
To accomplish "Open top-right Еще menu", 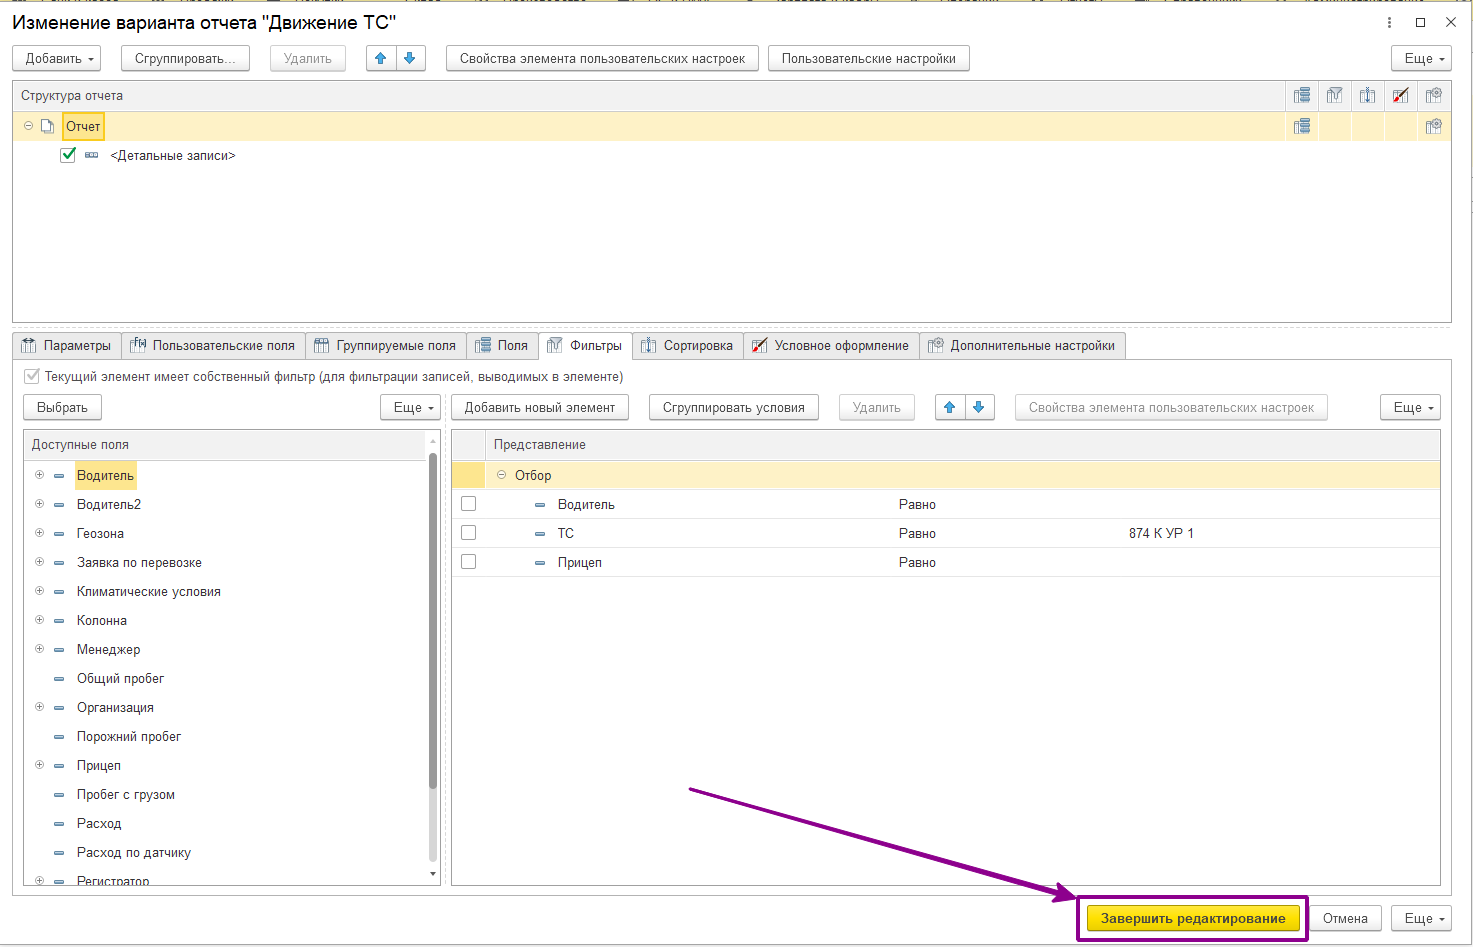I will [1421, 58].
